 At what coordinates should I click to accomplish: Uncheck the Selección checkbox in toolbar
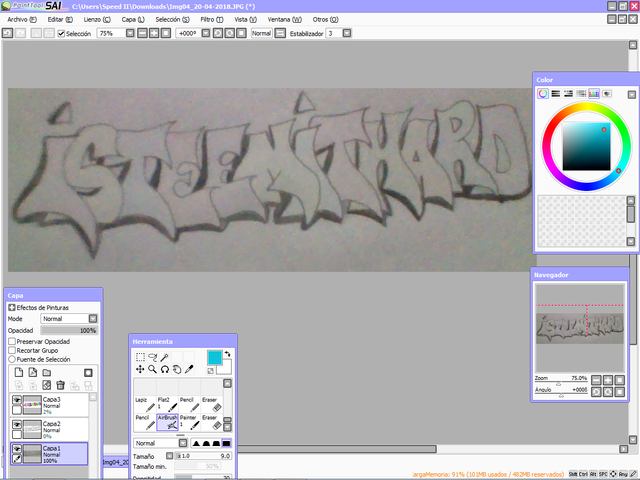(x=61, y=33)
